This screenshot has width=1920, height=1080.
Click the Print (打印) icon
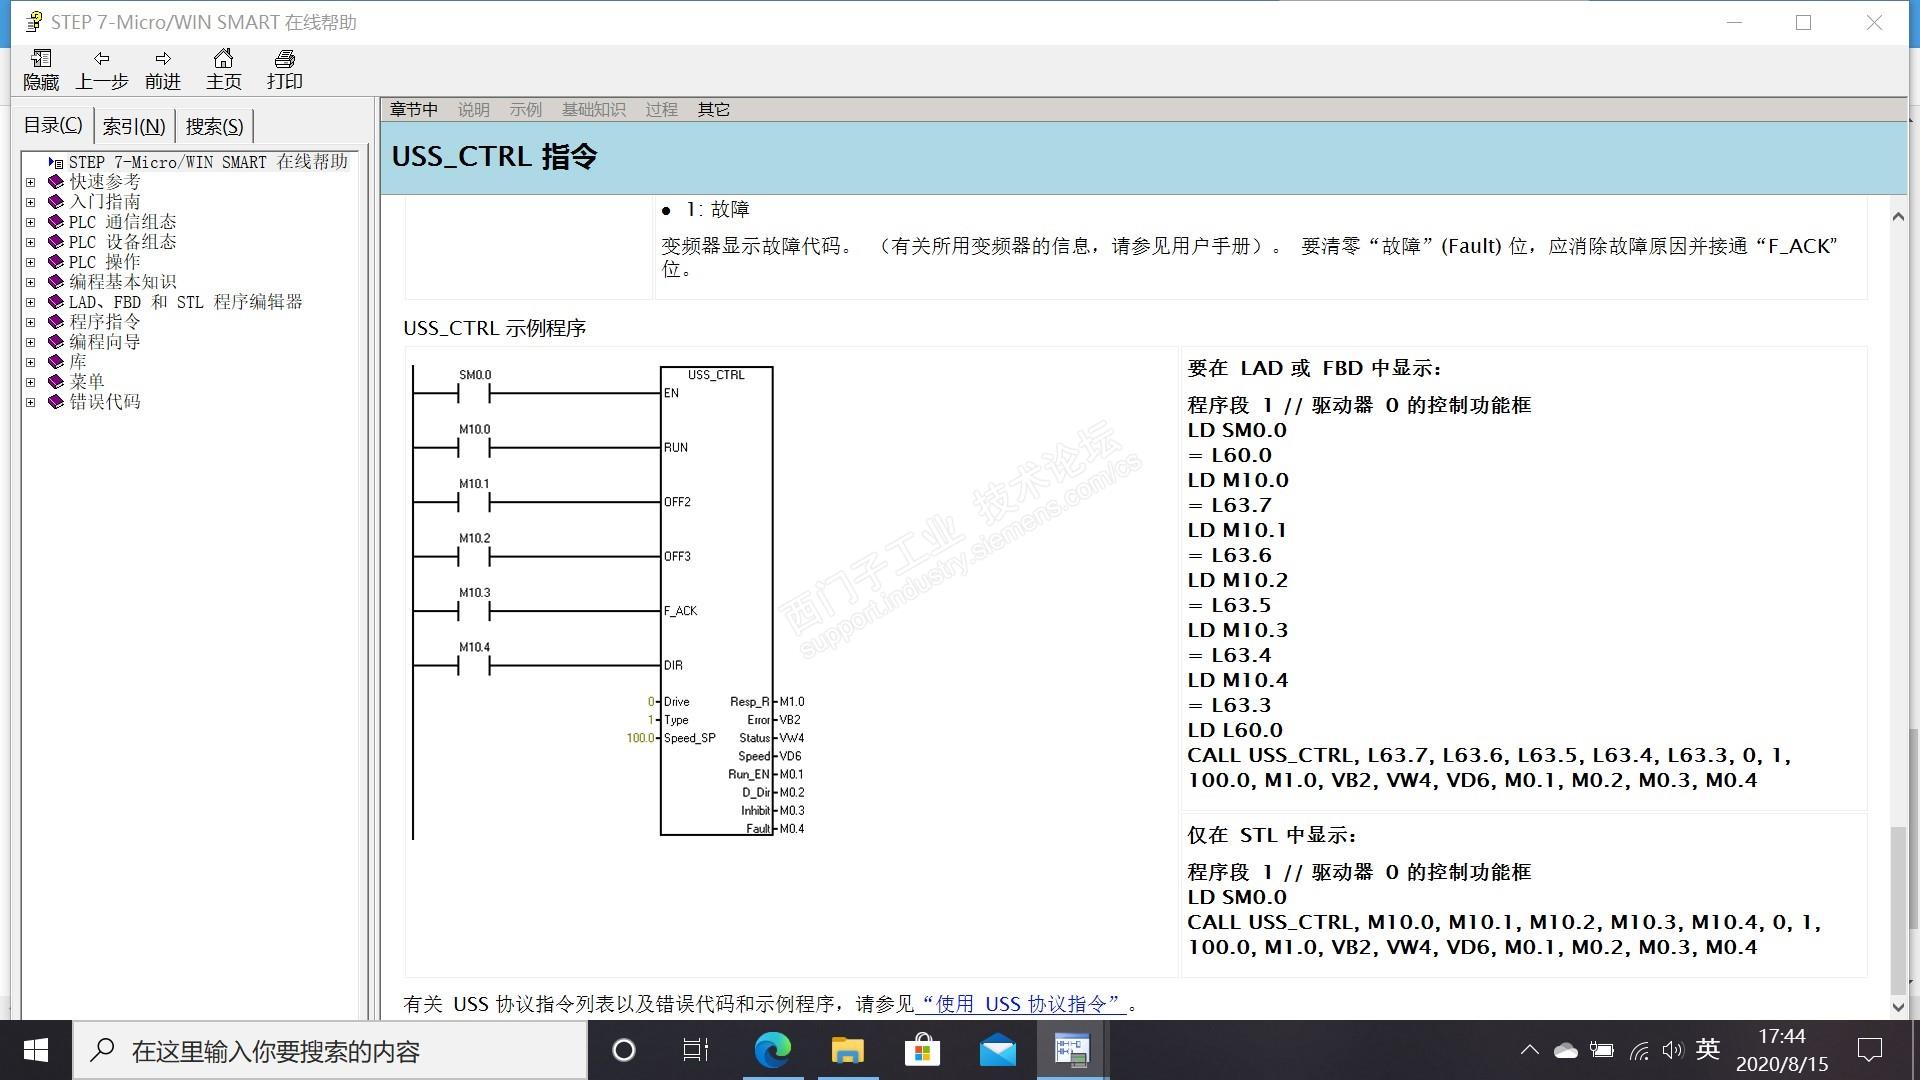(x=284, y=59)
